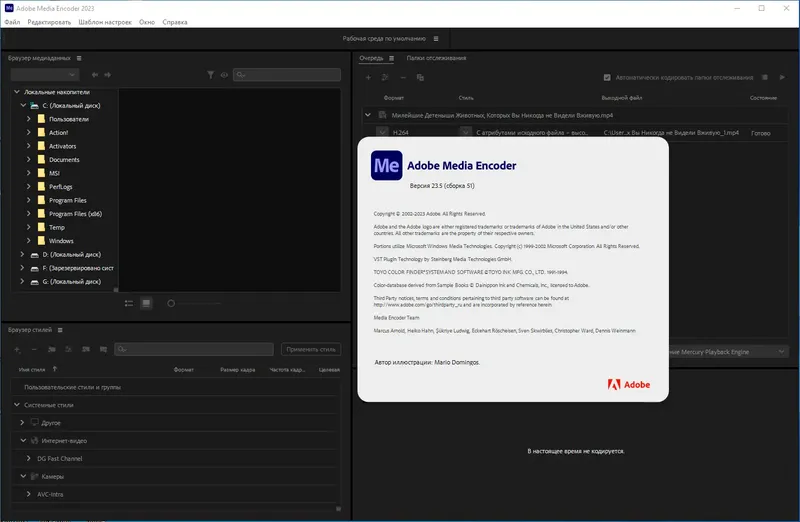
Task: Click the add output icon in queue
Action: click(385, 78)
